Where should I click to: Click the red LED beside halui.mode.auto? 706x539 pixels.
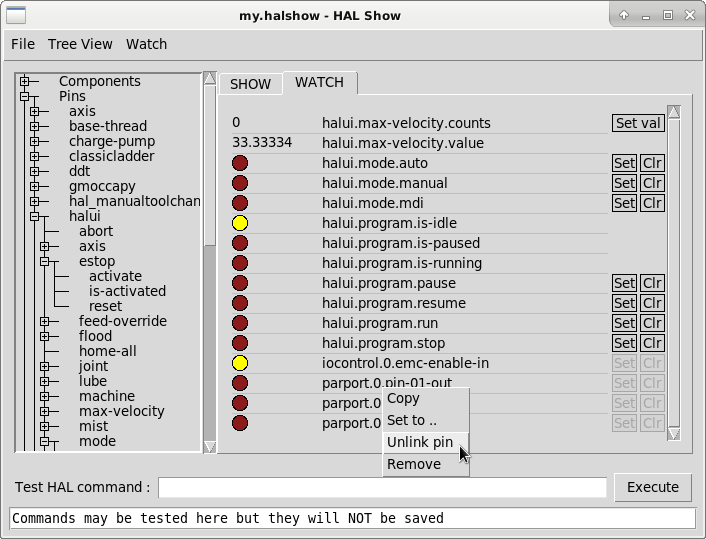[240, 163]
